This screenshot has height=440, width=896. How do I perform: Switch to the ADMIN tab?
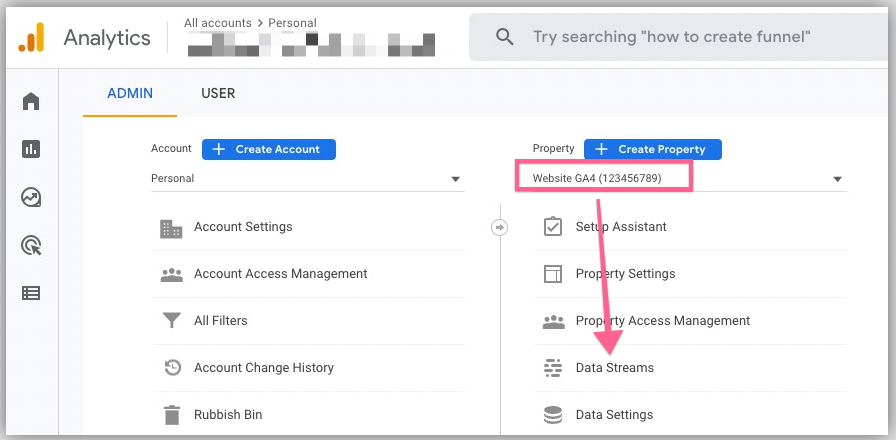130,94
